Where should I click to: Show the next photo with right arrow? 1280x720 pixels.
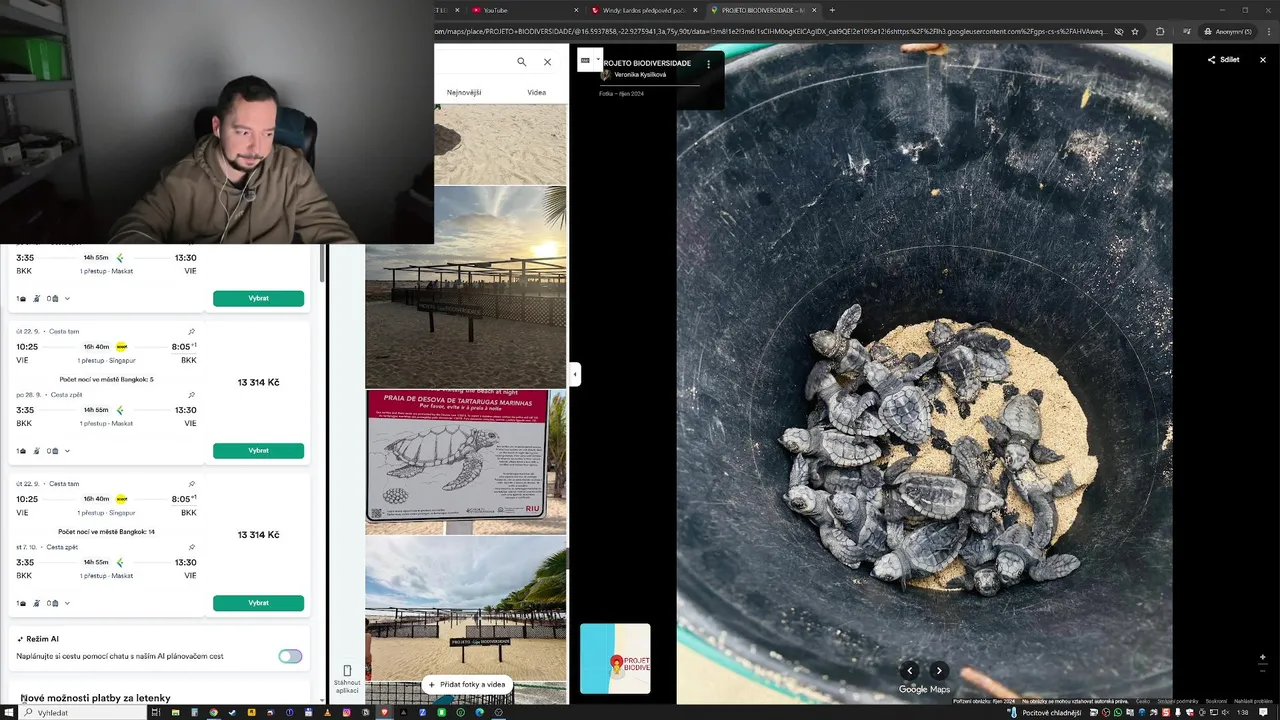[x=938, y=671]
